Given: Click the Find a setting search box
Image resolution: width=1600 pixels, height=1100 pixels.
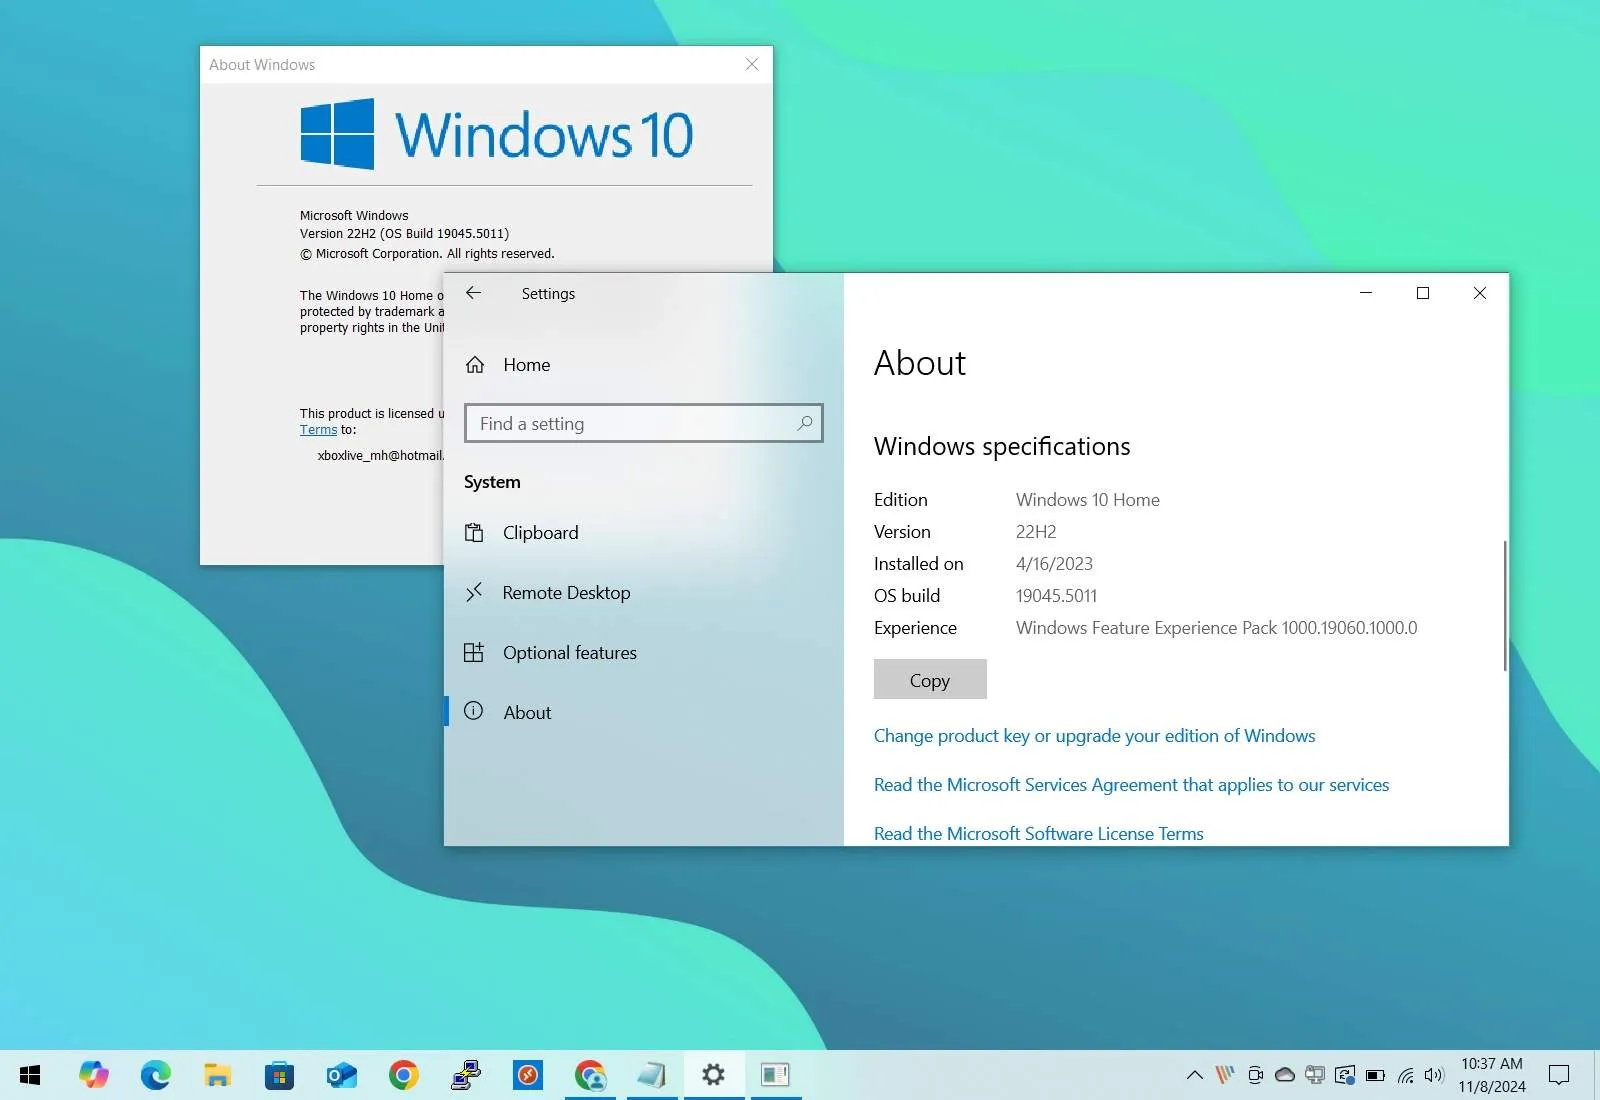Looking at the screenshot, I should (643, 423).
